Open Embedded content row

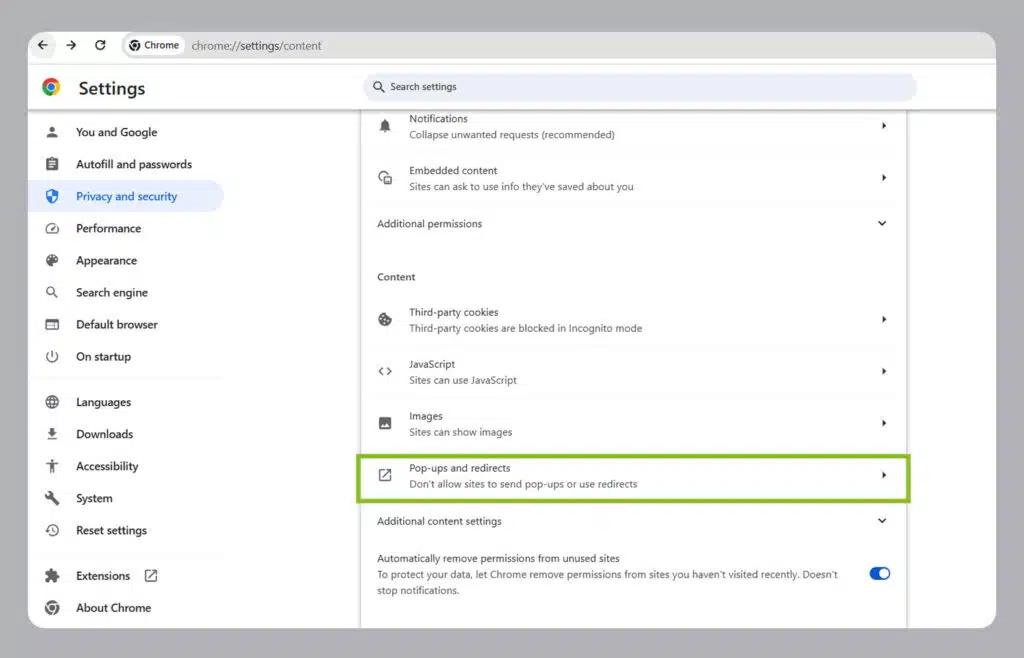coord(633,178)
